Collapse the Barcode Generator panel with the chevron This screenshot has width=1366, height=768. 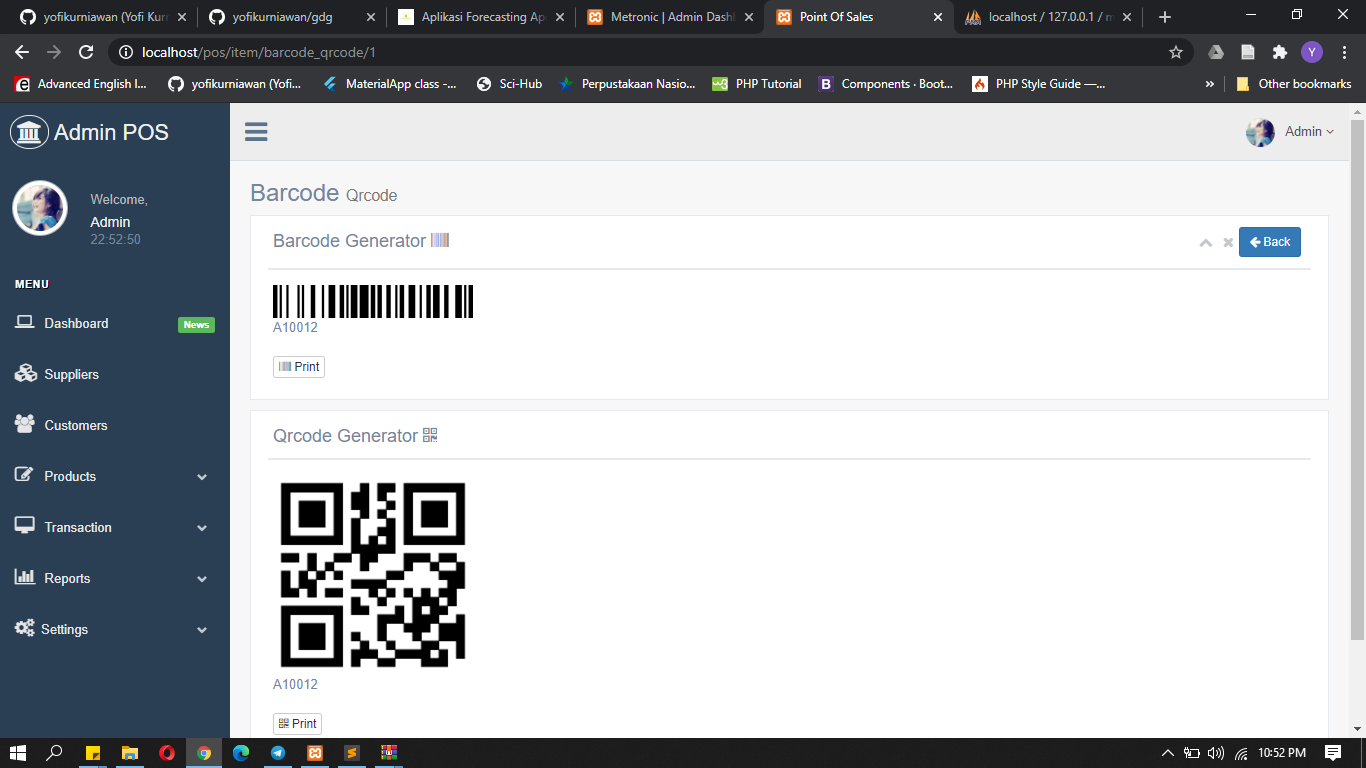(x=1206, y=242)
